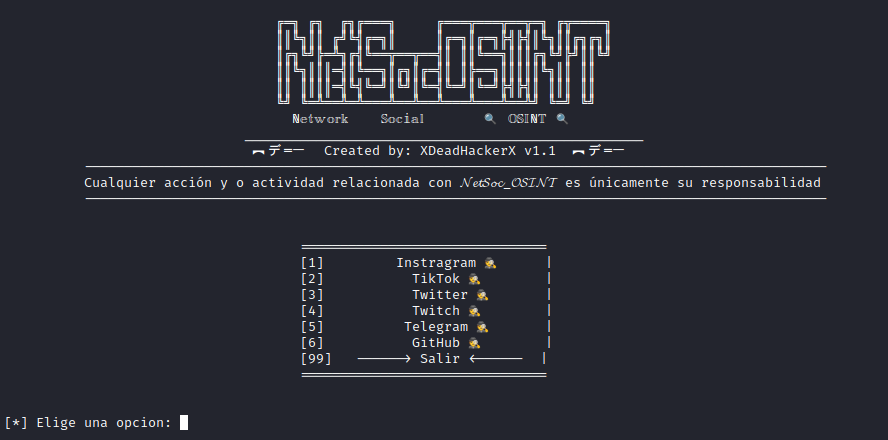Click the terminal cursor after Elige una opcion
Screen dimensions: 888x440
[x=184, y=422]
